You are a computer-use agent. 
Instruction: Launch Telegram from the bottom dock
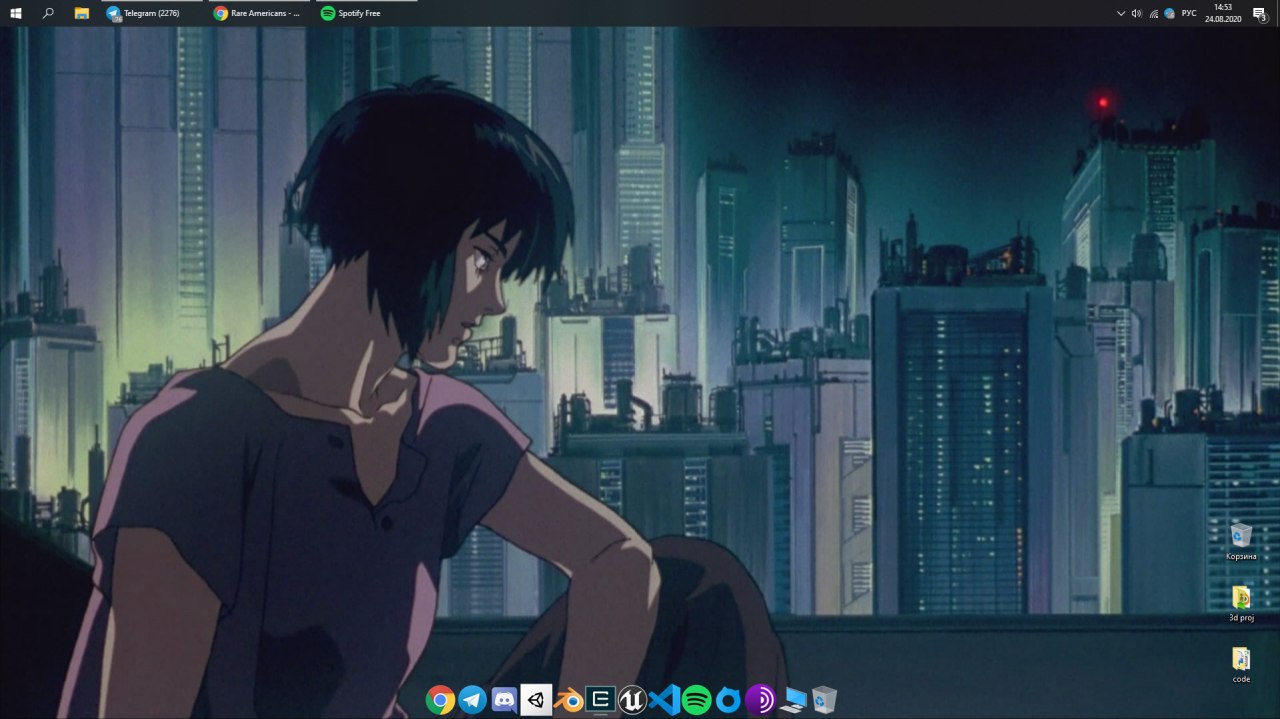[x=472, y=699]
